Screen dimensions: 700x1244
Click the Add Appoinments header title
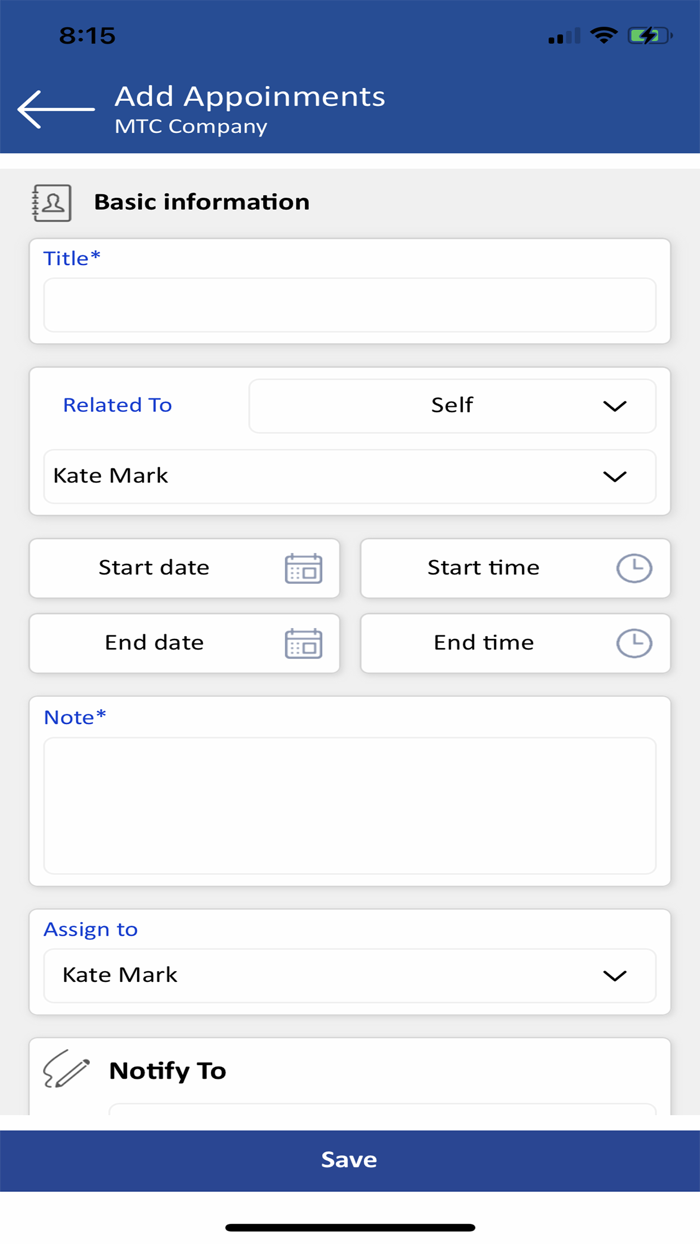click(250, 96)
